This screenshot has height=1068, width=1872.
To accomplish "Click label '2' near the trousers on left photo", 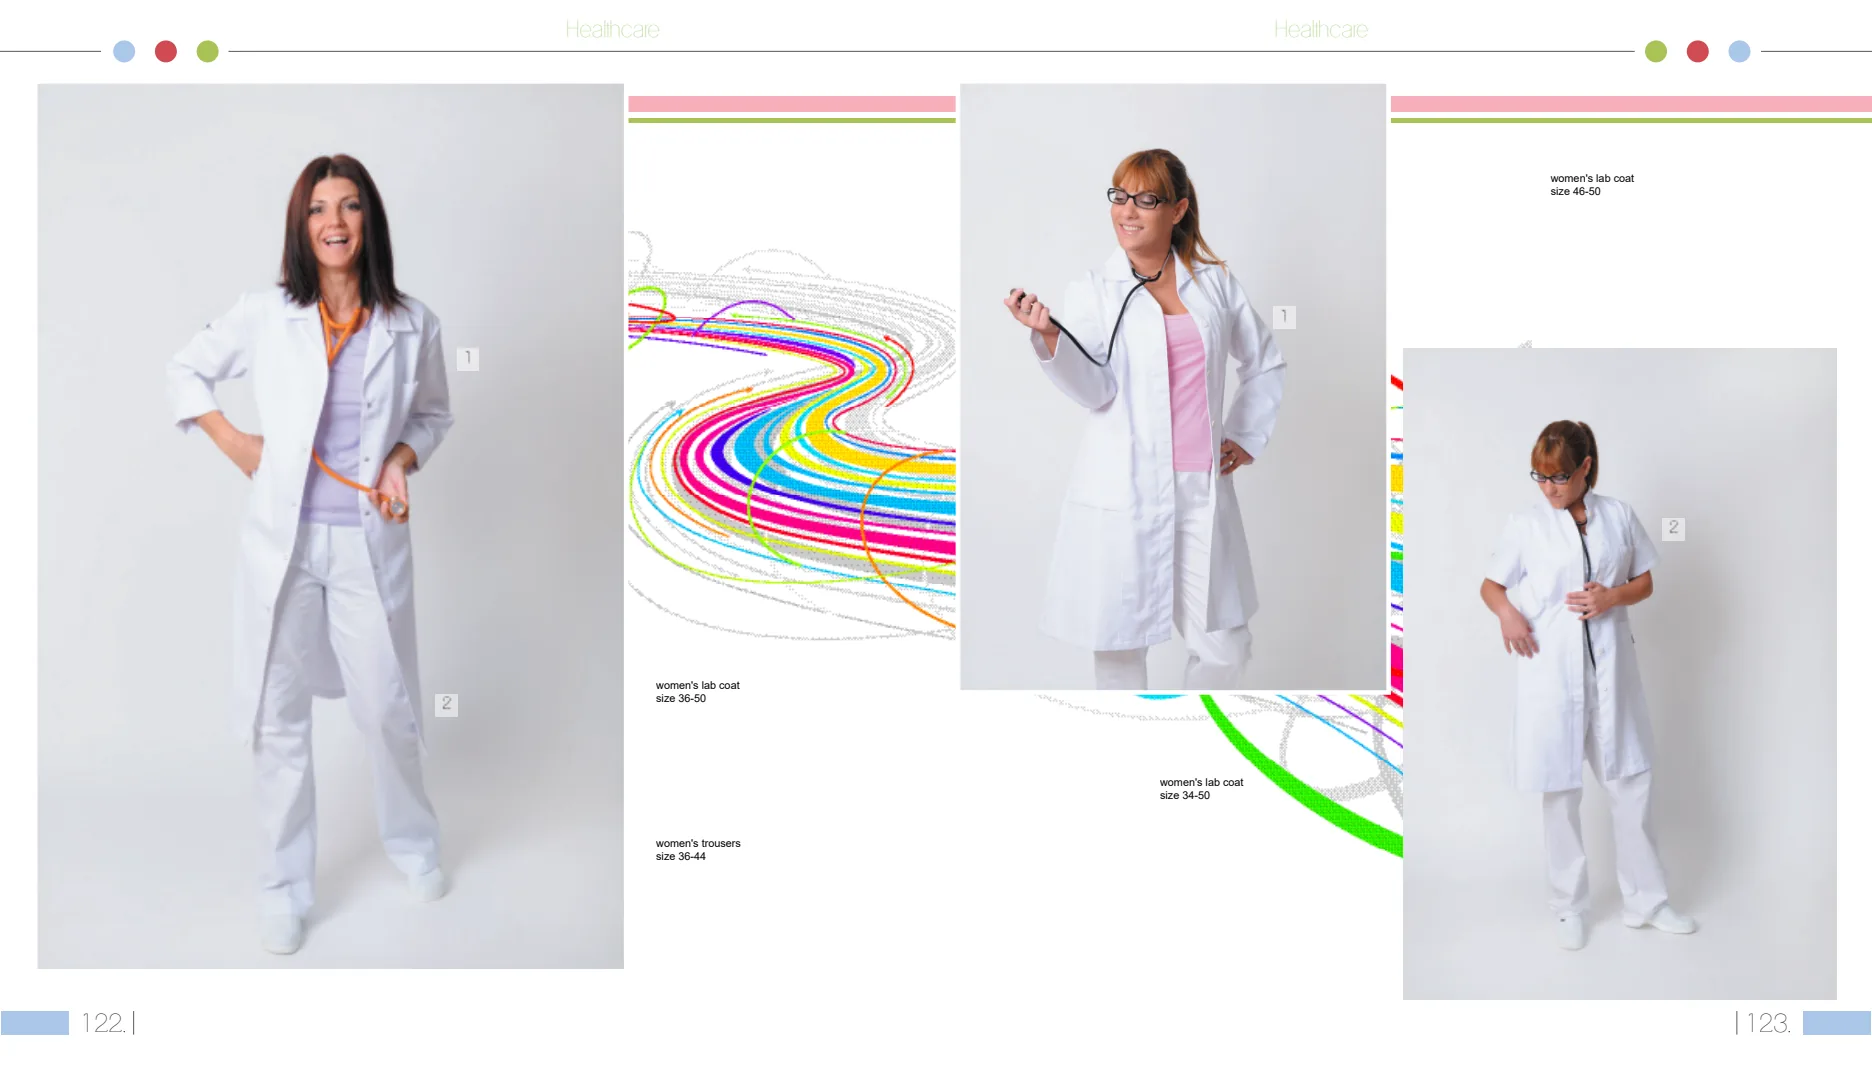I will coord(447,704).
